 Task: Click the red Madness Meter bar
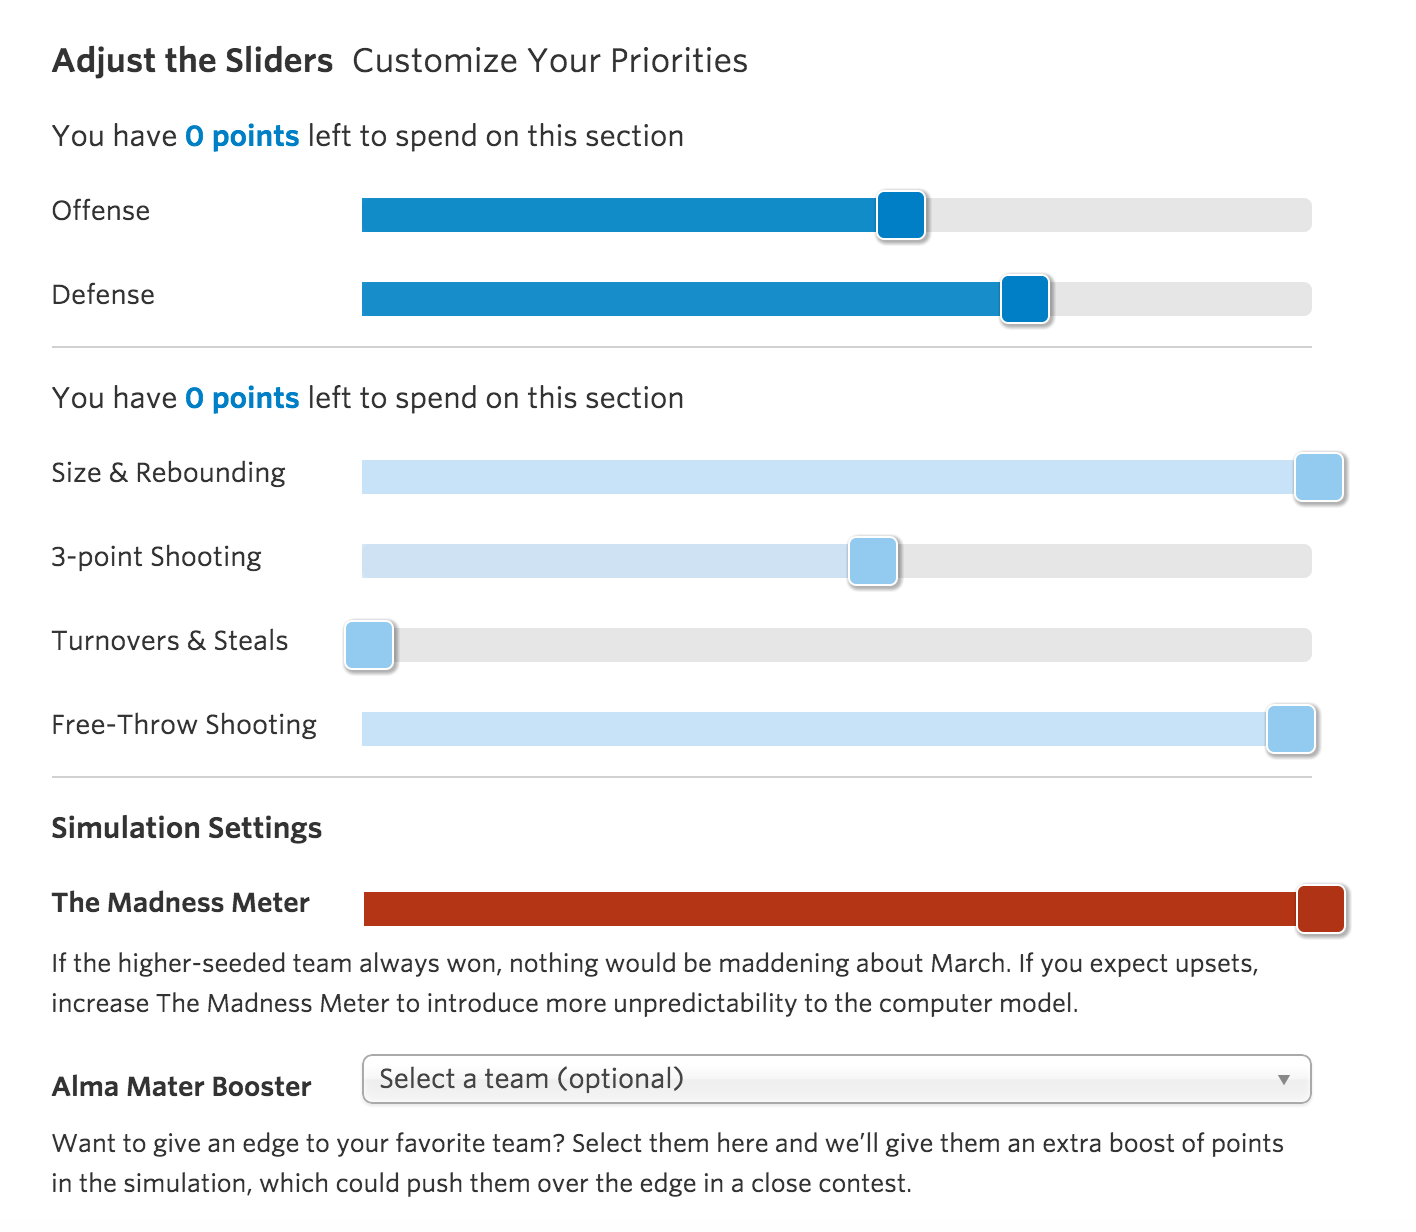(x=830, y=909)
